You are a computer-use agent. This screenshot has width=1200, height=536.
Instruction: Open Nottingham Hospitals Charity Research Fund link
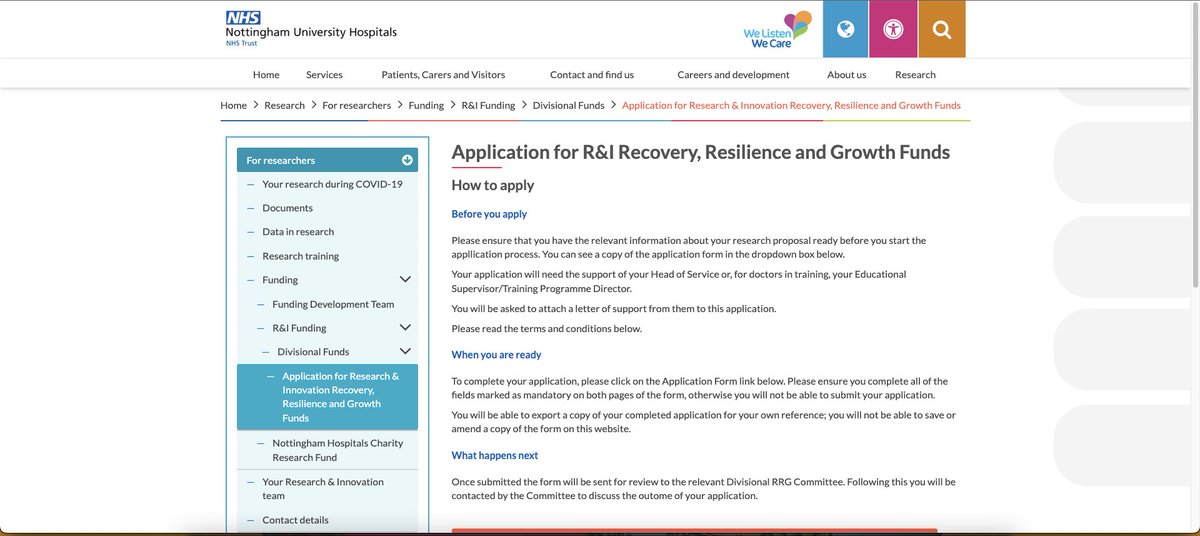coord(338,450)
